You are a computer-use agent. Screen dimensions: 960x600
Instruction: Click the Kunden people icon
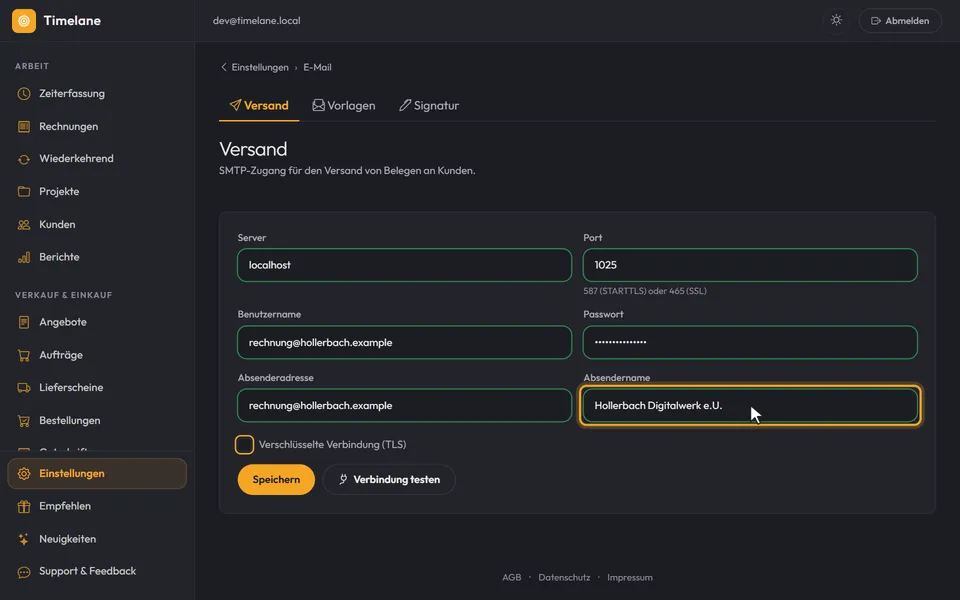click(24, 225)
